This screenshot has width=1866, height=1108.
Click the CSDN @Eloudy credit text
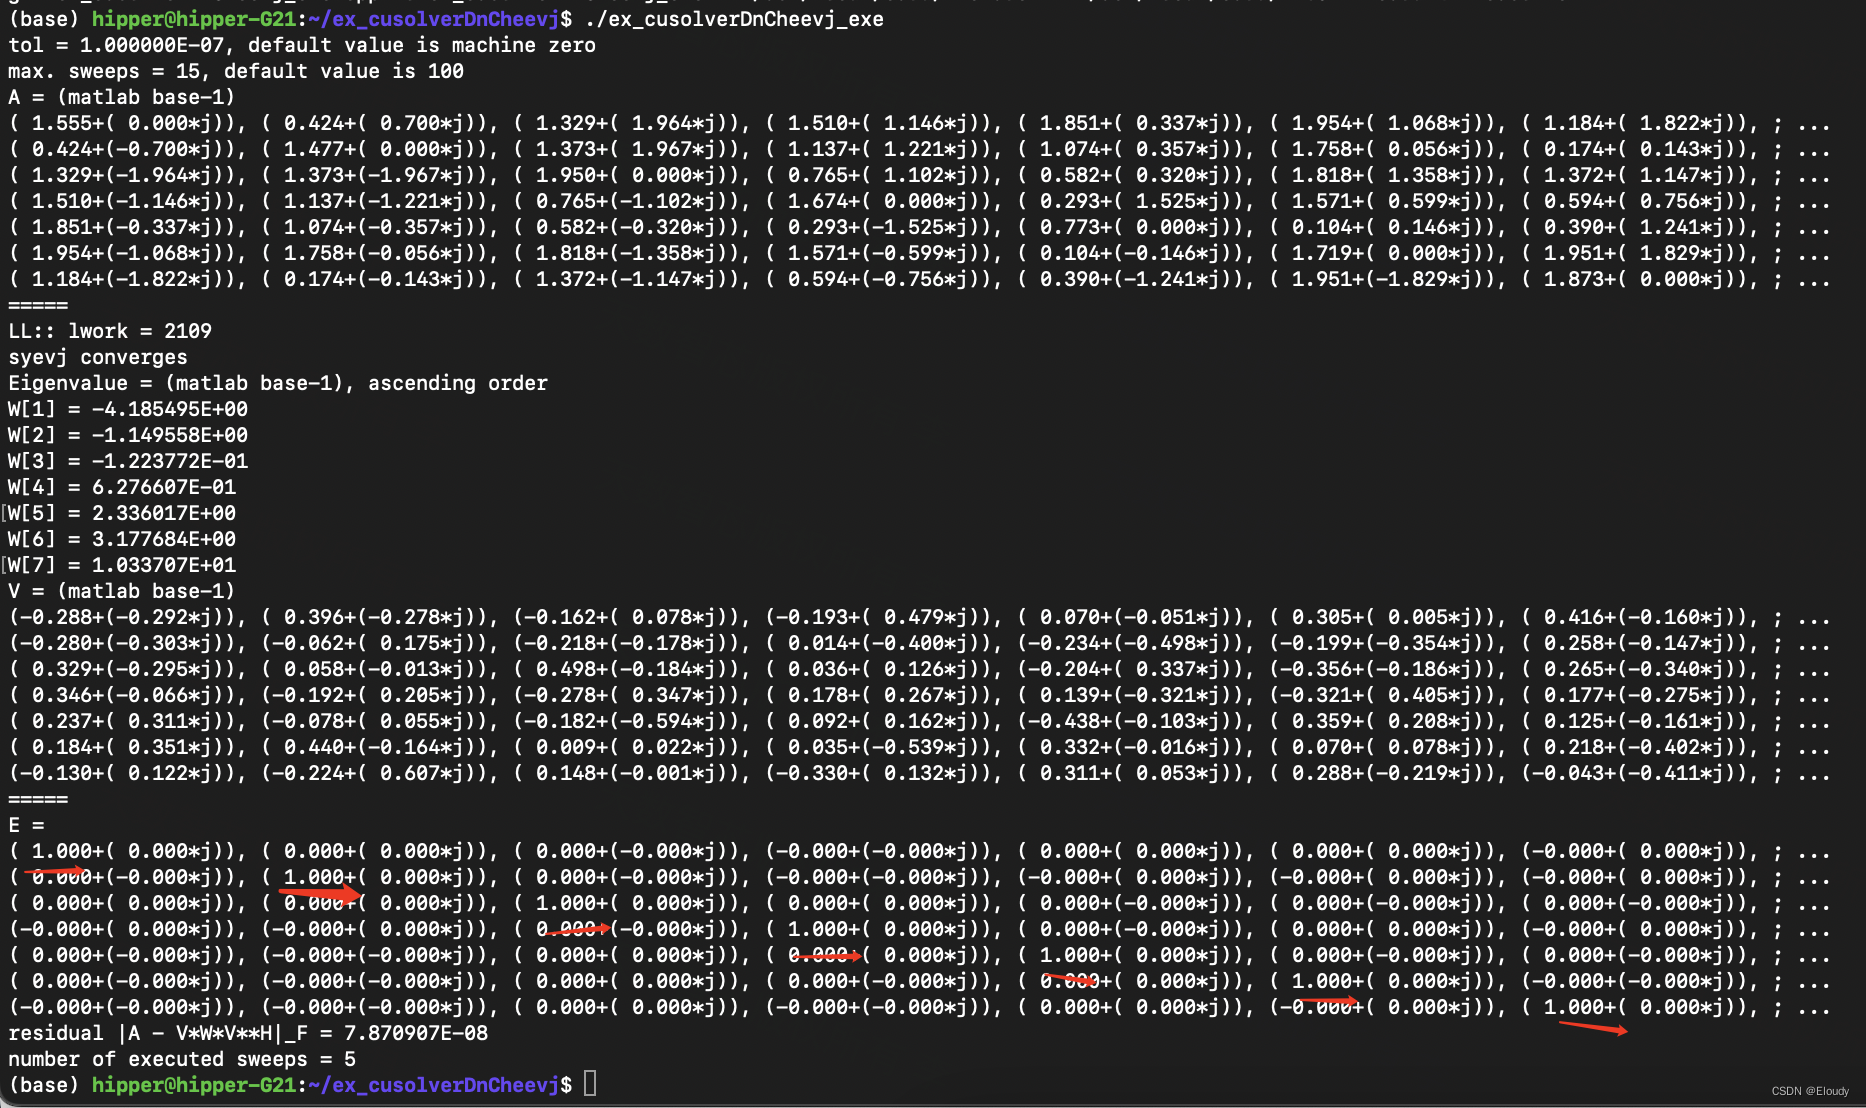[1810, 1091]
